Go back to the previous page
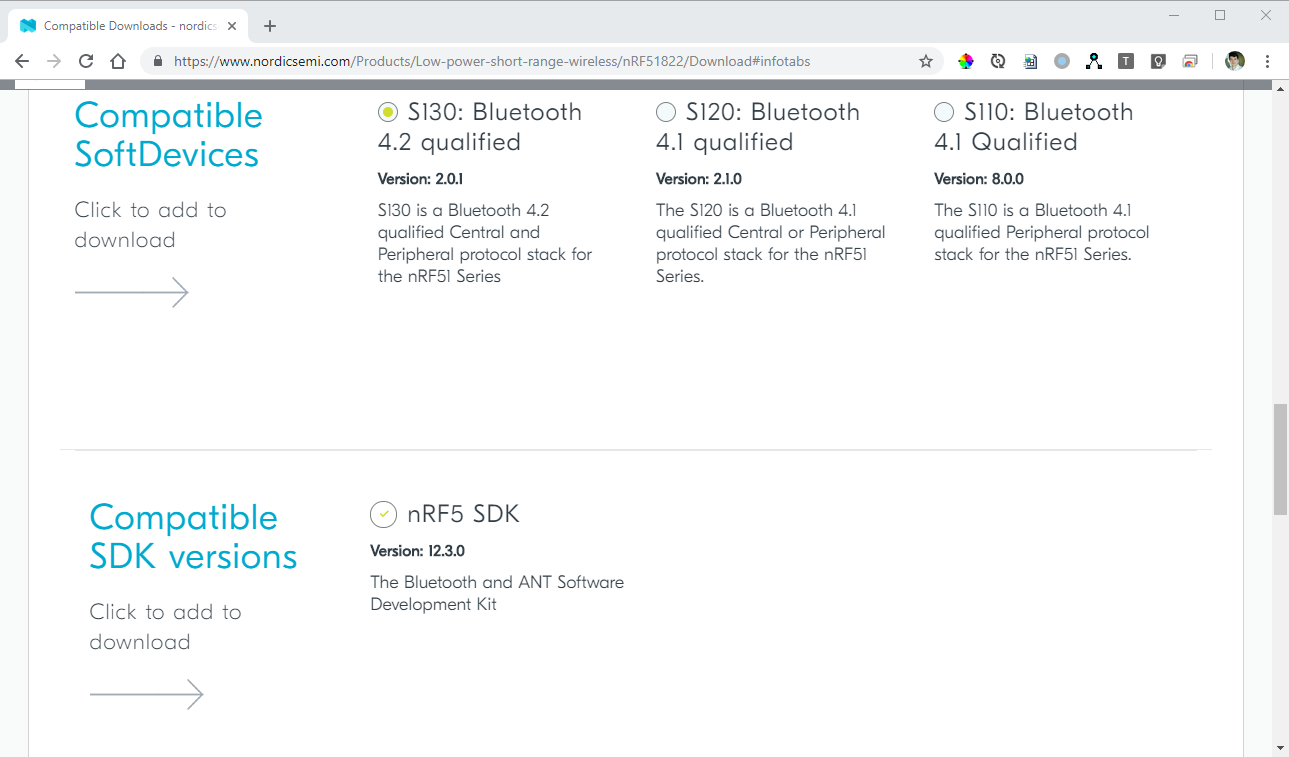The width and height of the screenshot is (1289, 757). [22, 61]
